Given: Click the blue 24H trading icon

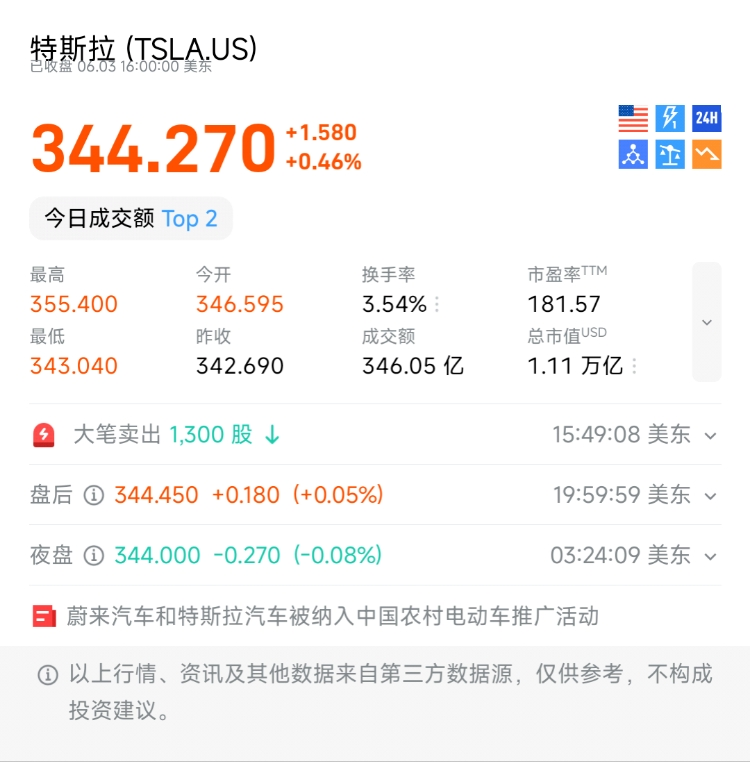Looking at the screenshot, I should coord(707,119).
